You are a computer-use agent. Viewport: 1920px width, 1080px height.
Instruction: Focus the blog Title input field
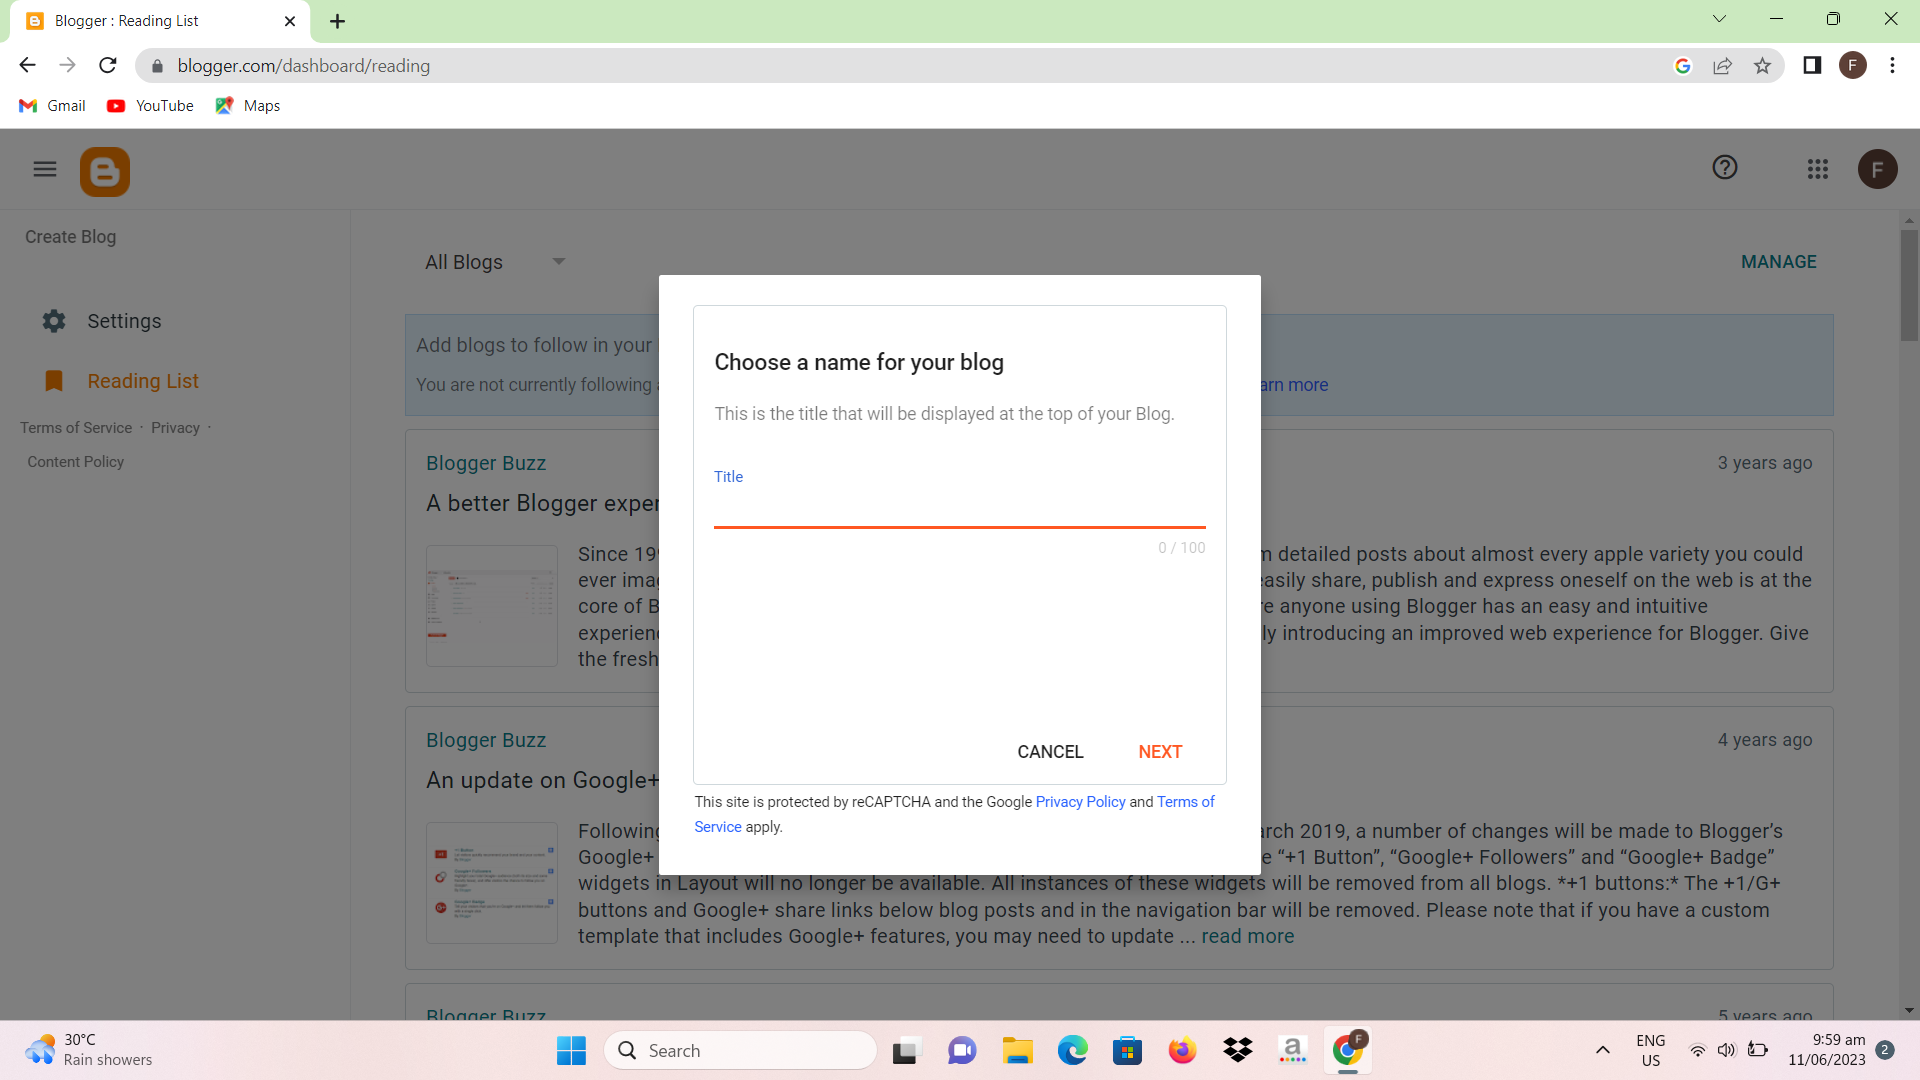pyautogui.click(x=958, y=508)
